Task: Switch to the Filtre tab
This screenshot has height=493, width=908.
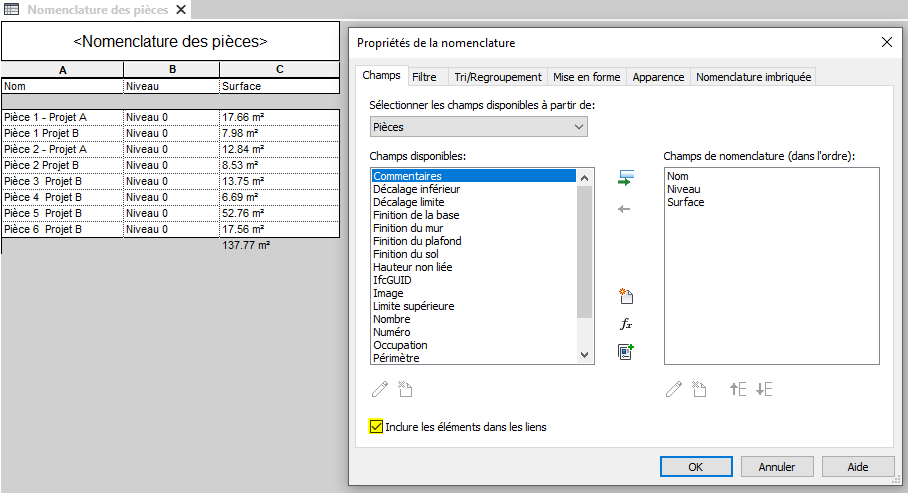Action: point(424,77)
